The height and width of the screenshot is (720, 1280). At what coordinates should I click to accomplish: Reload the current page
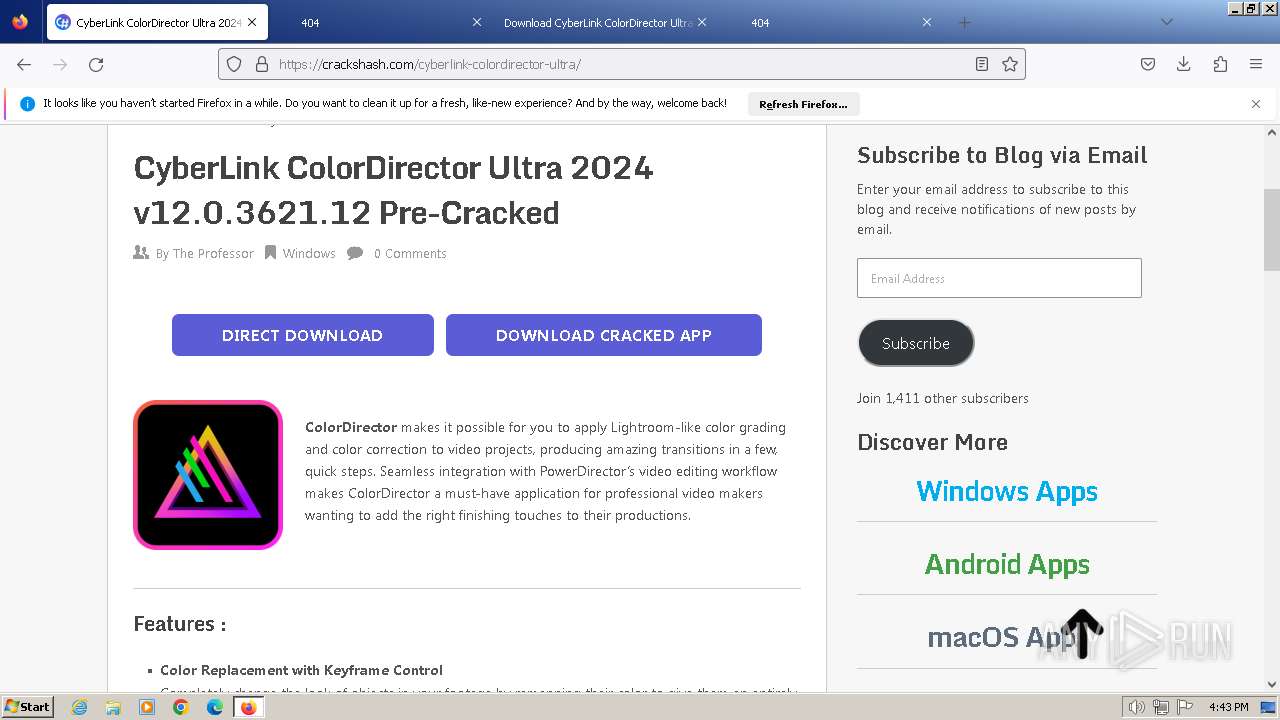(x=96, y=64)
